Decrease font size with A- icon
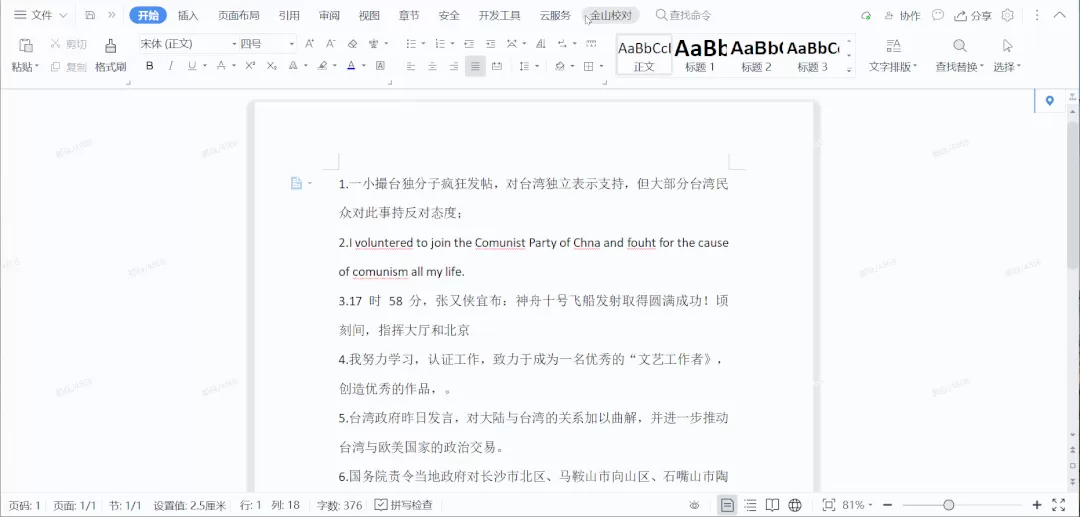Image resolution: width=1080 pixels, height=517 pixels. tap(330, 44)
